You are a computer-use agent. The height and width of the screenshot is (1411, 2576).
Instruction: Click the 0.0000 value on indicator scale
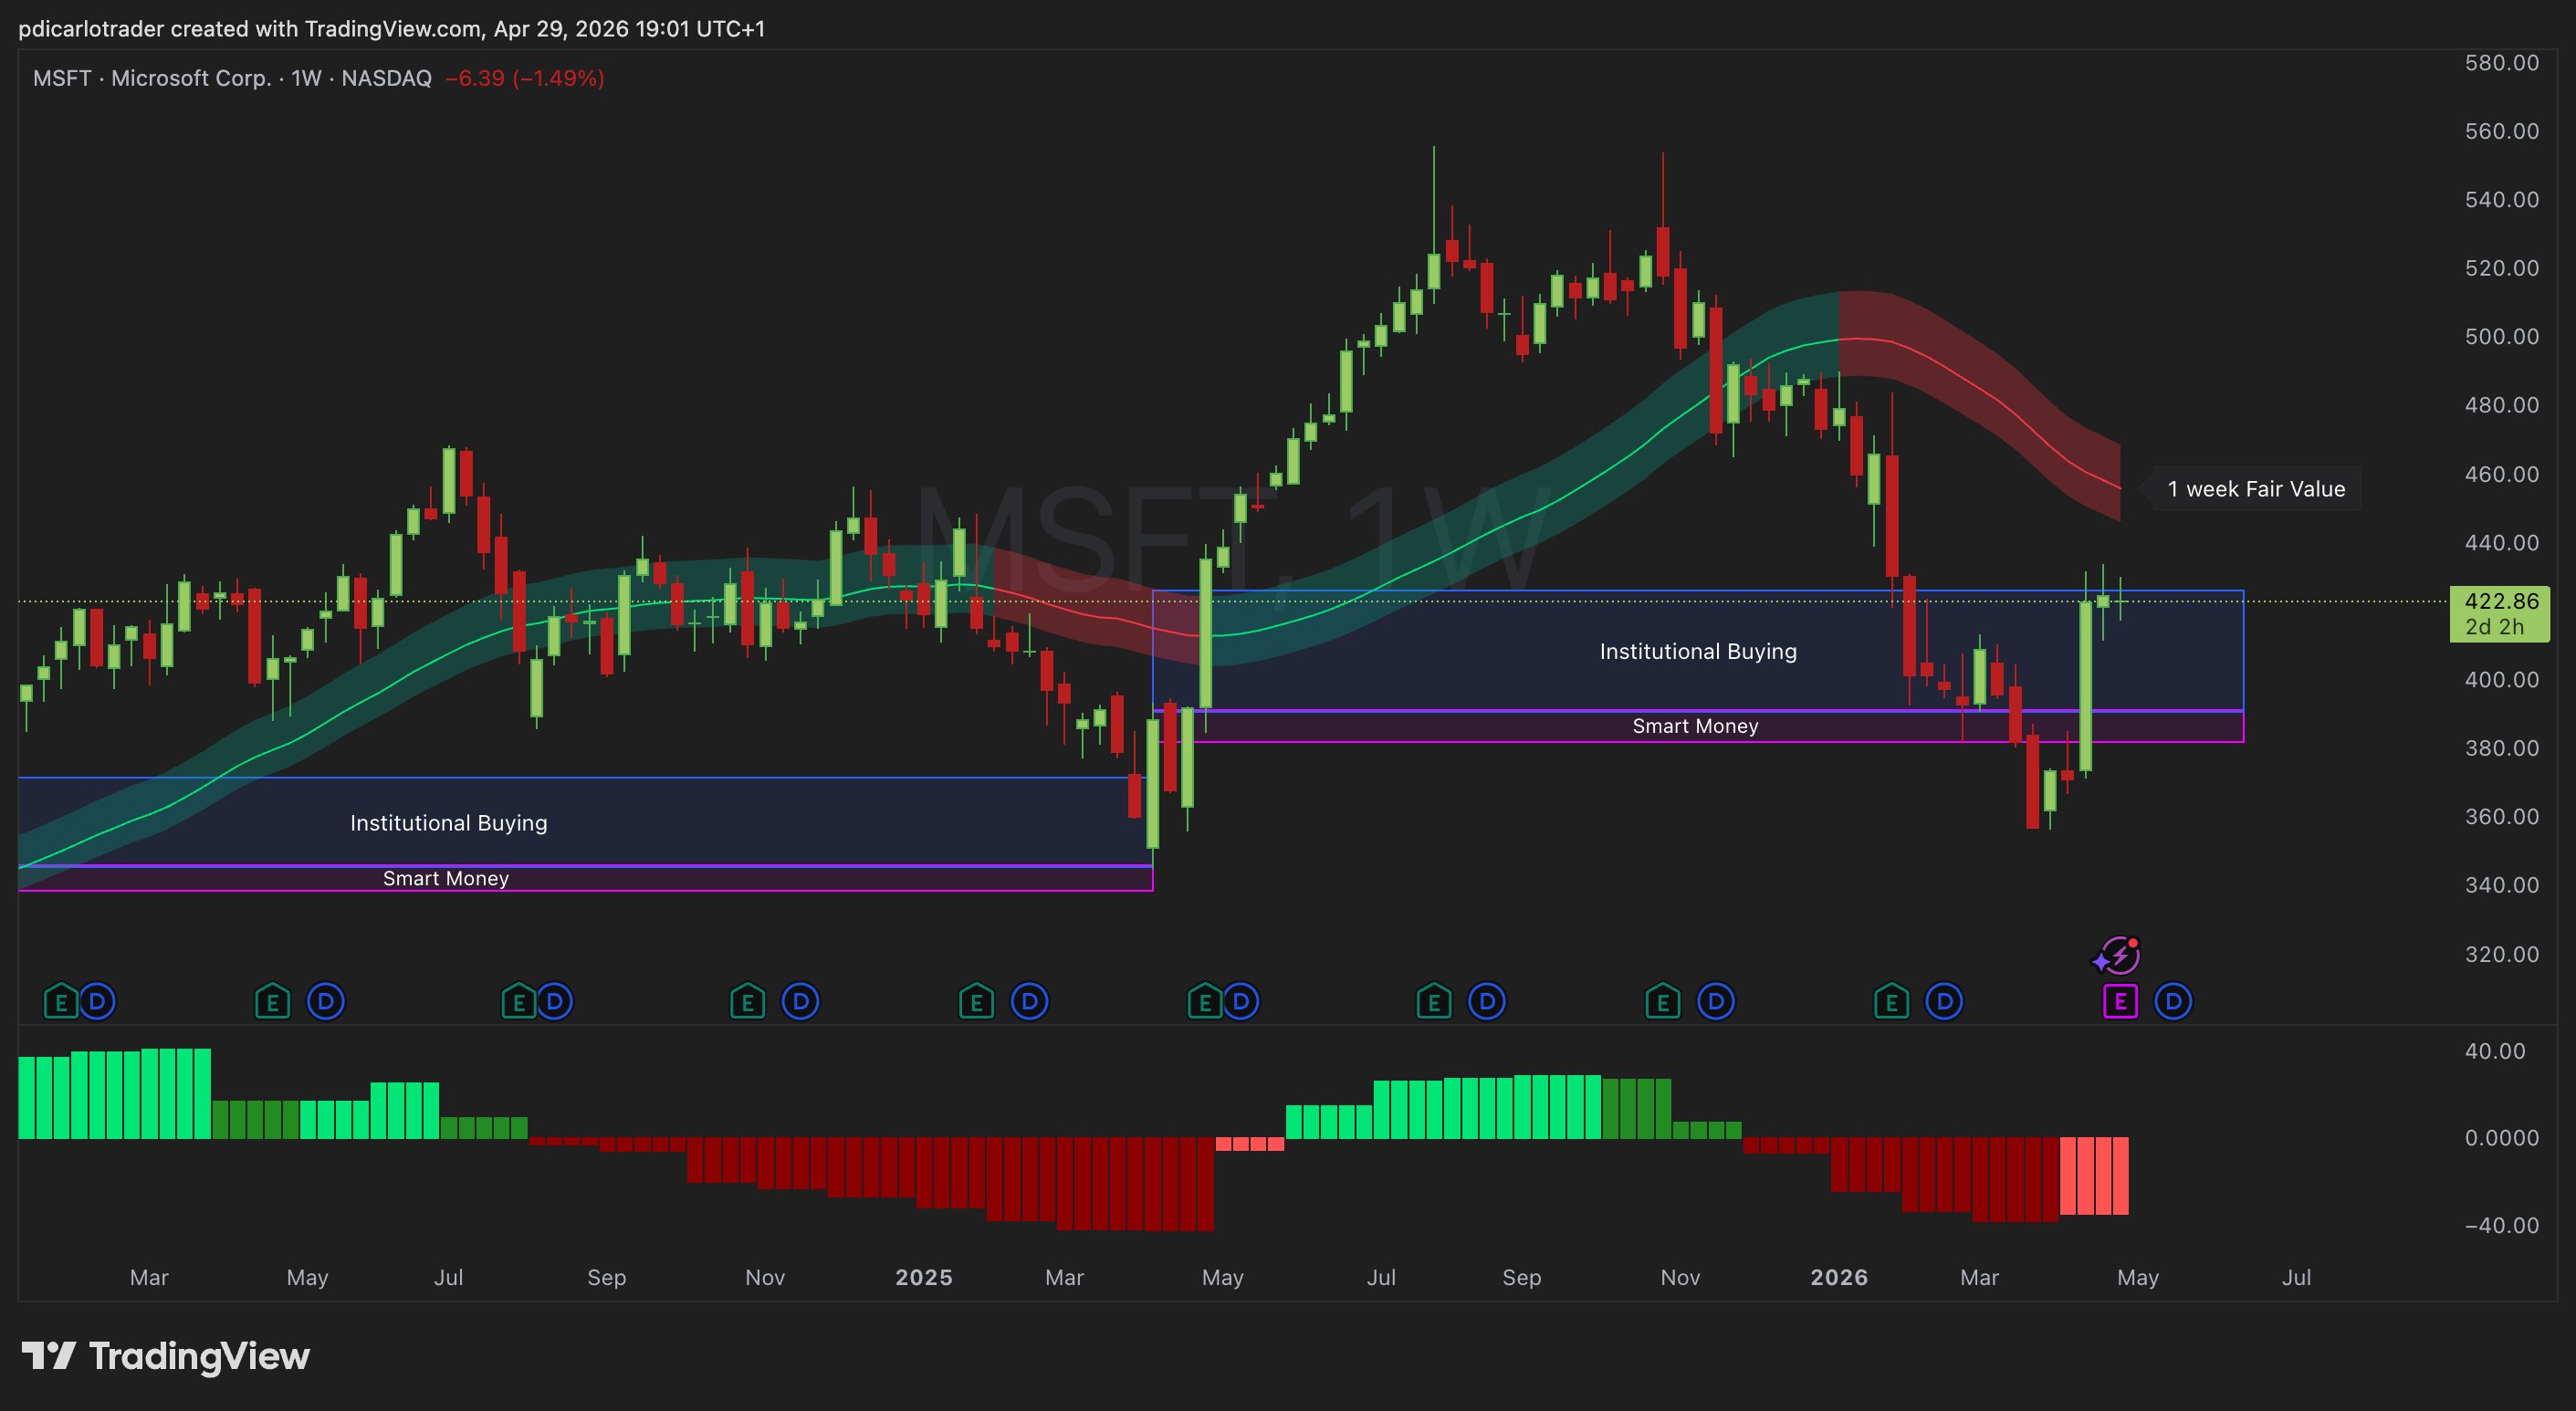click(x=2500, y=1138)
